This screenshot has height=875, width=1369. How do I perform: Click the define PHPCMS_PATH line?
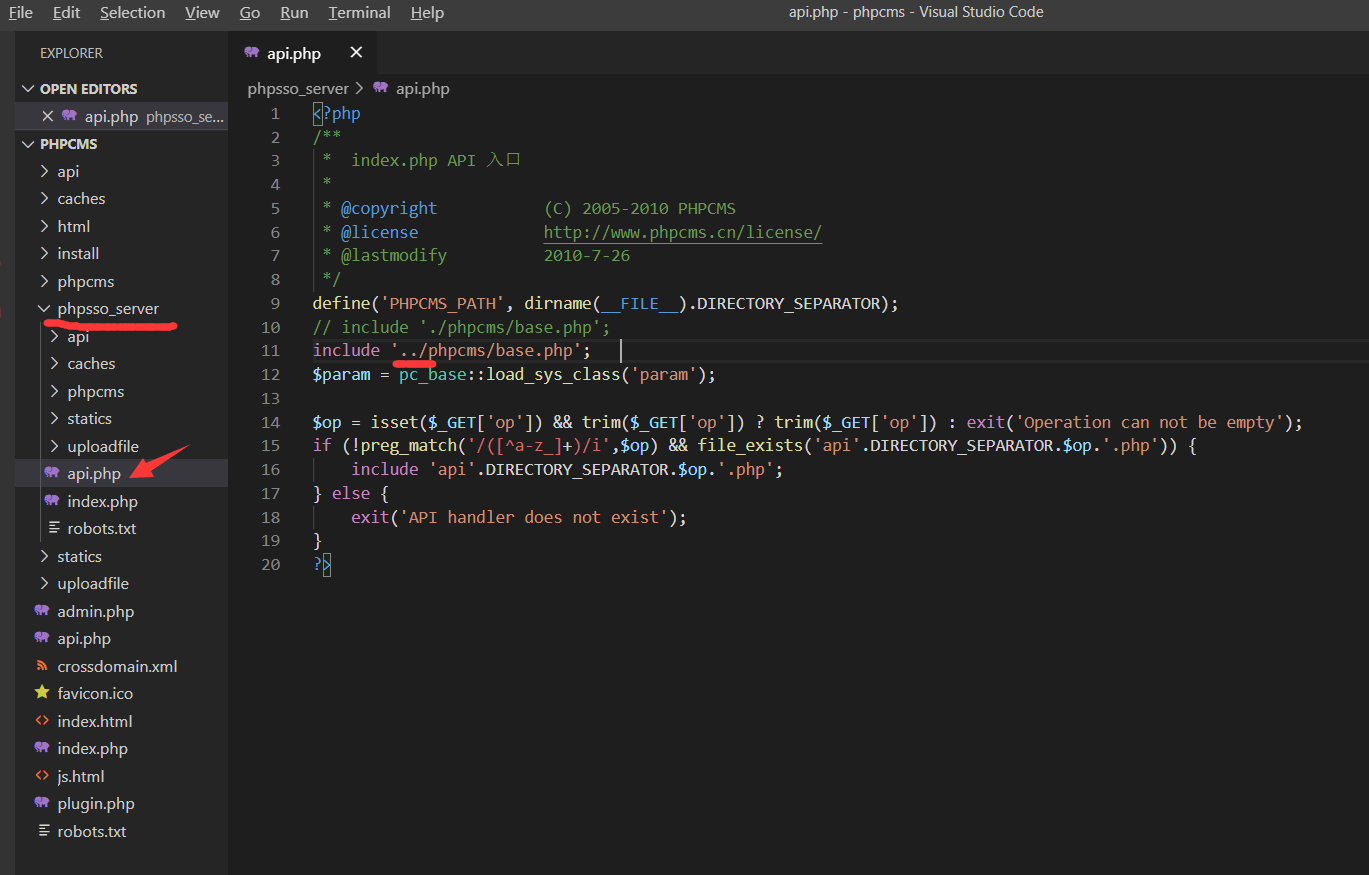pos(606,303)
